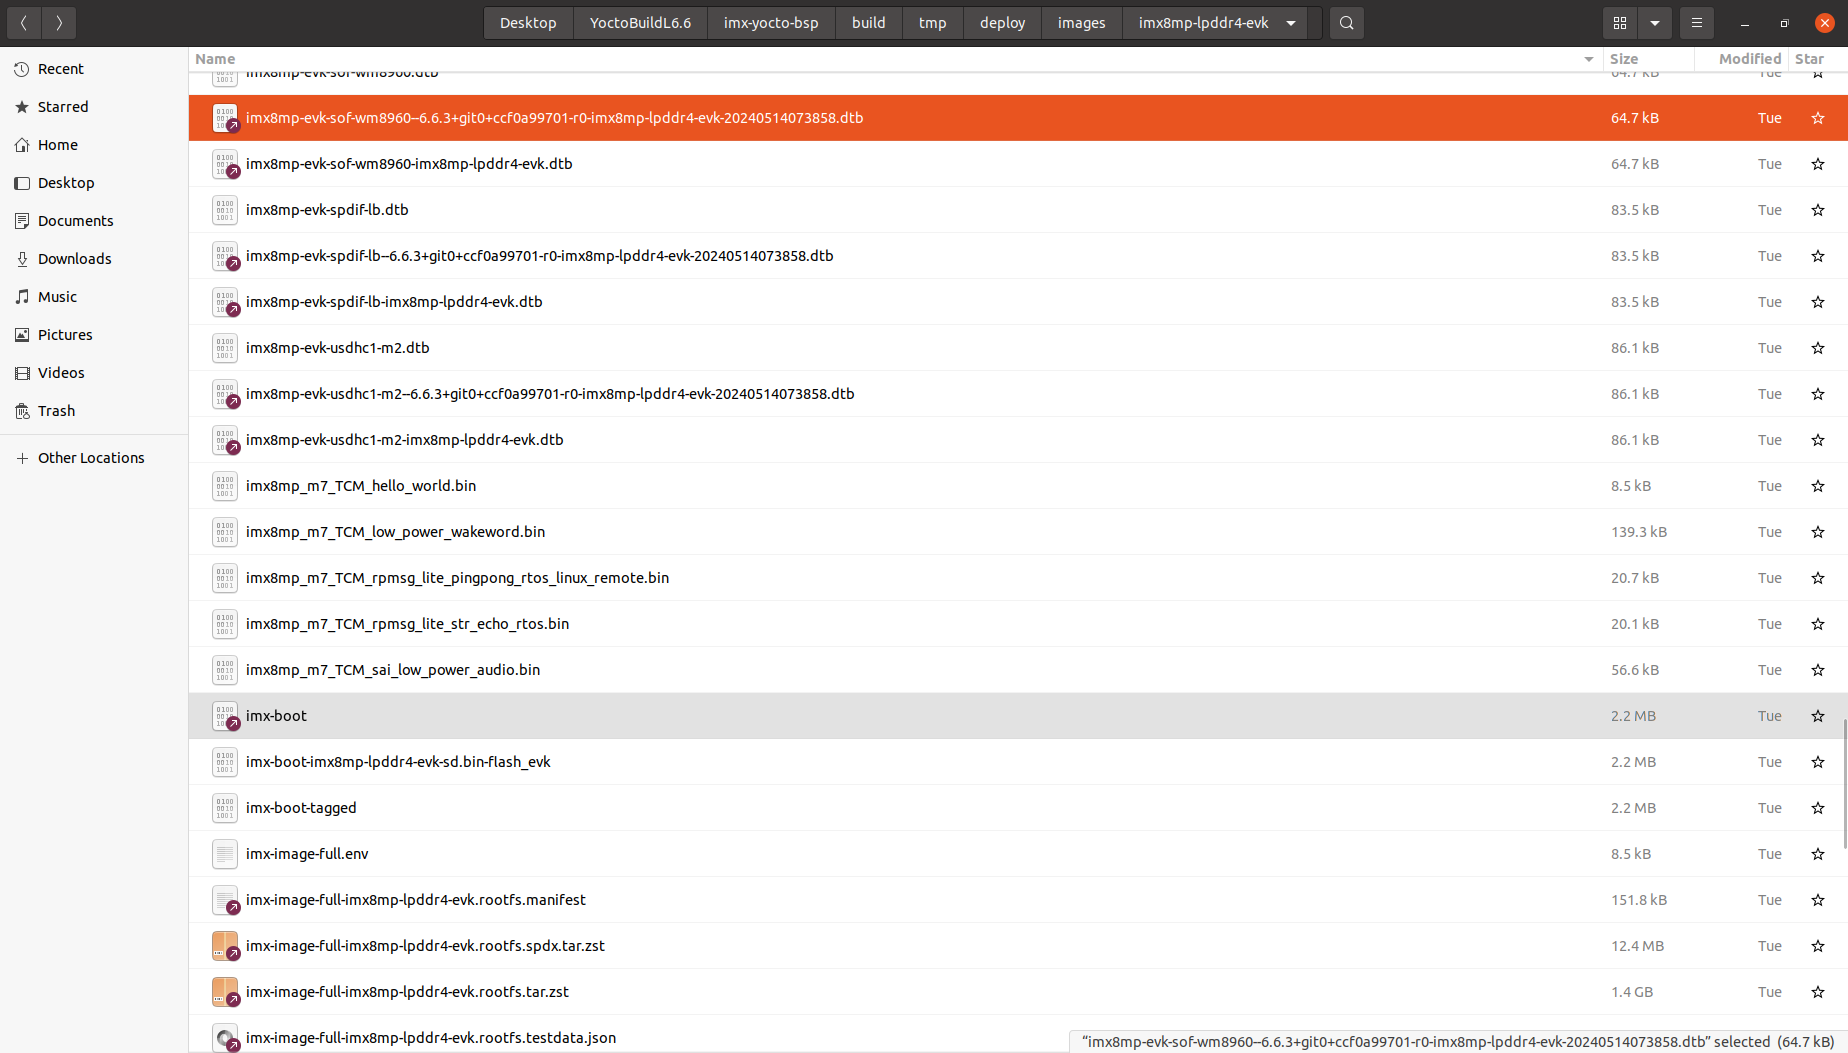The width and height of the screenshot is (1848, 1053).
Task: Open the view options dropdown arrow
Action: tap(1655, 22)
